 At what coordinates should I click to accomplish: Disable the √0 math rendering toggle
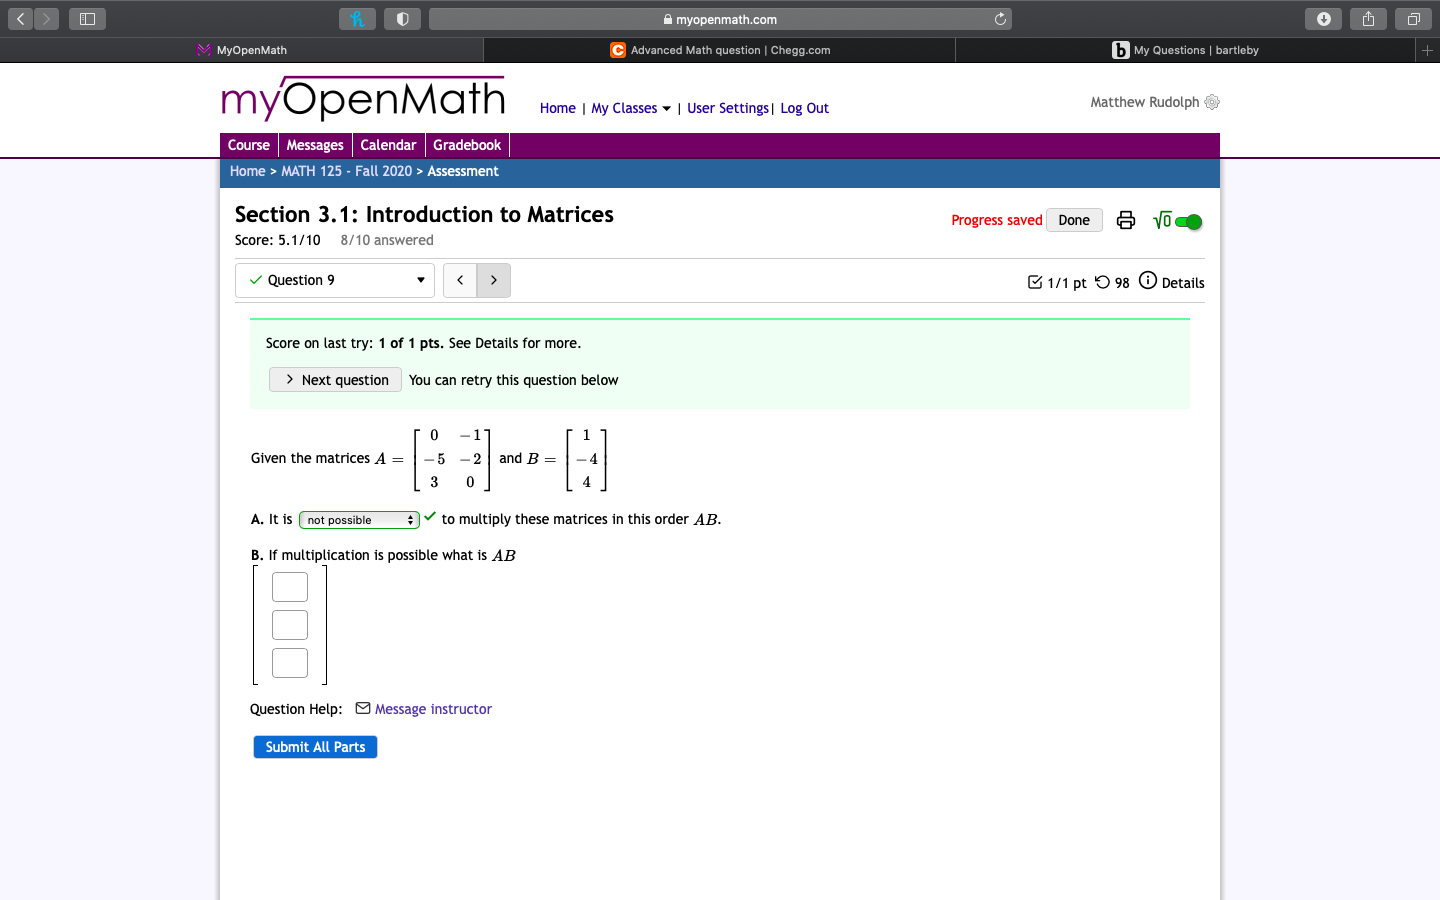(1187, 220)
